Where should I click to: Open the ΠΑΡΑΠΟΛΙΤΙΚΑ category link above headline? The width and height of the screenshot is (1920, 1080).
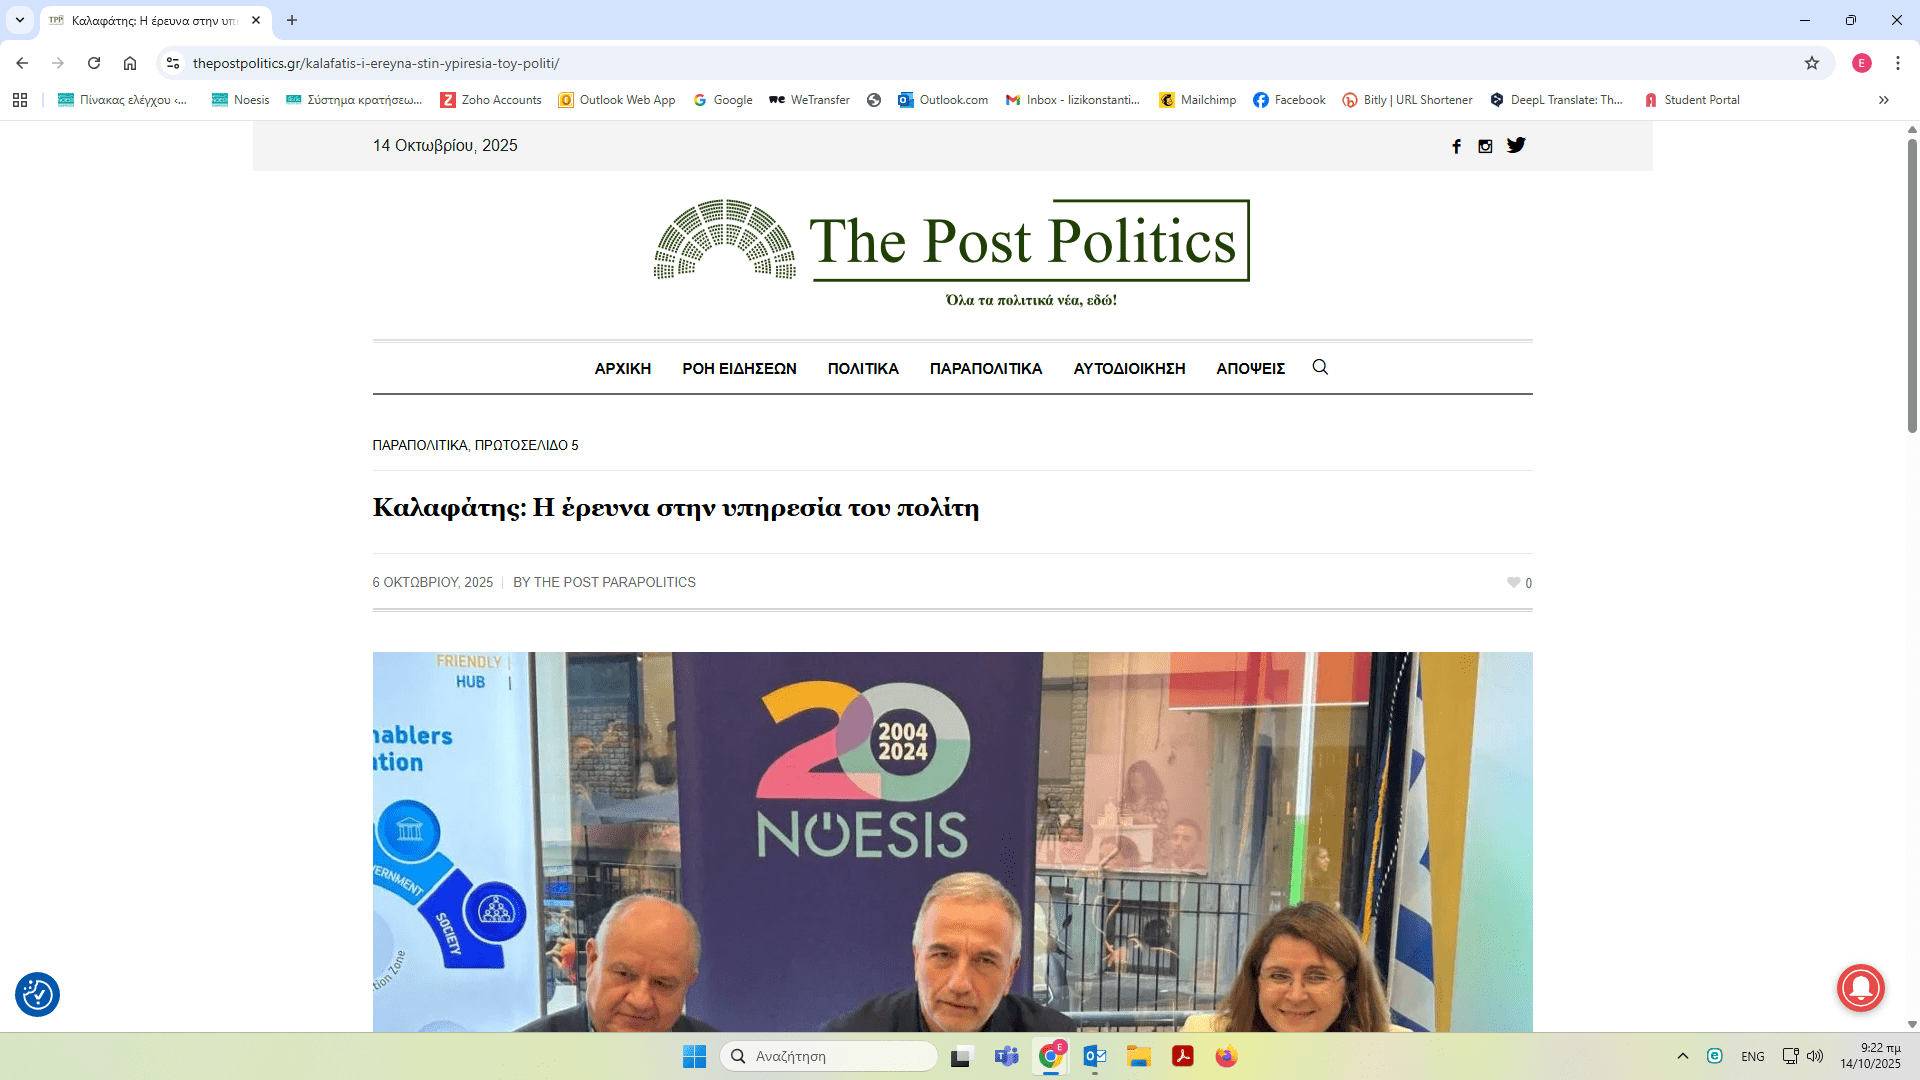pos(420,446)
